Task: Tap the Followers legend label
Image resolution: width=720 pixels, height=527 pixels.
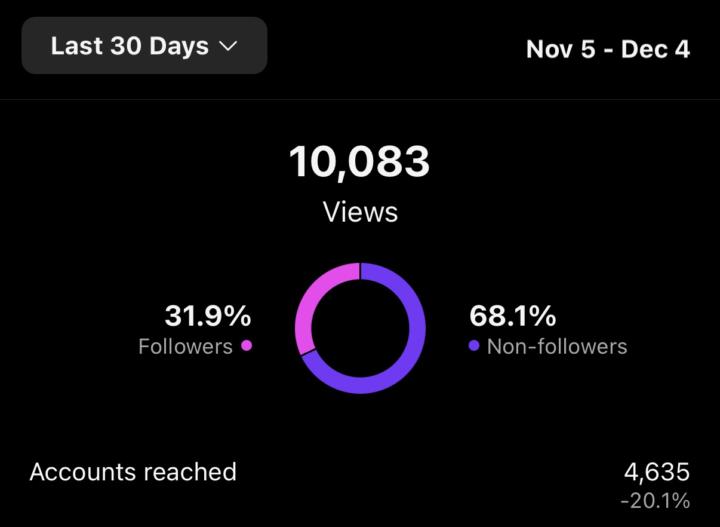Action: (x=185, y=347)
